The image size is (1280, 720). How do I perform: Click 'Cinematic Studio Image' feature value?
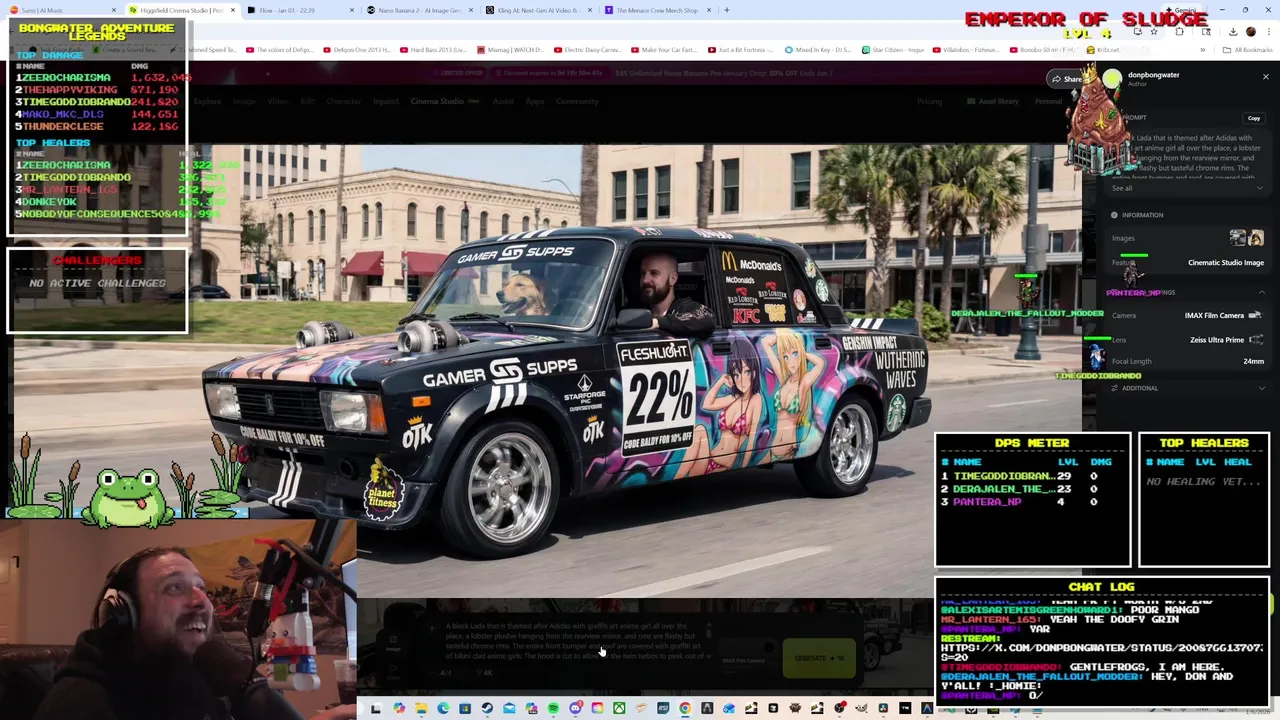click(x=1225, y=263)
